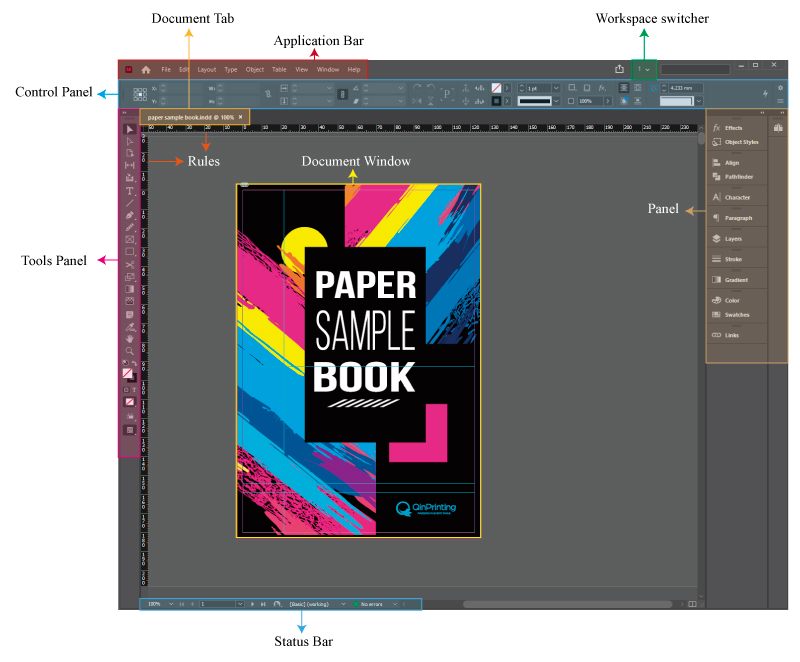Select the Direct Selection tool
Screen dimensions: 800x662
(130, 141)
